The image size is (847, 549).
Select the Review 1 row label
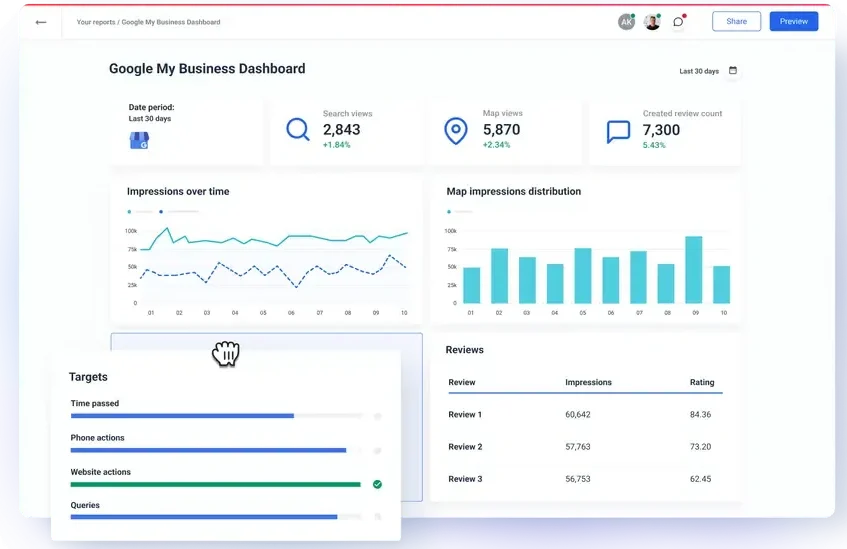point(465,414)
